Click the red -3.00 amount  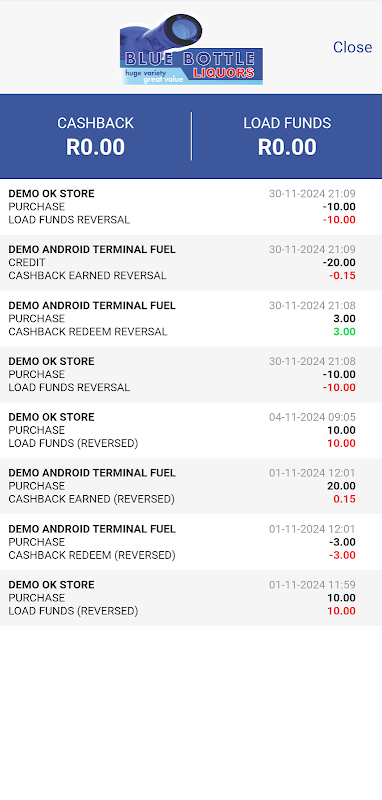pos(341,555)
